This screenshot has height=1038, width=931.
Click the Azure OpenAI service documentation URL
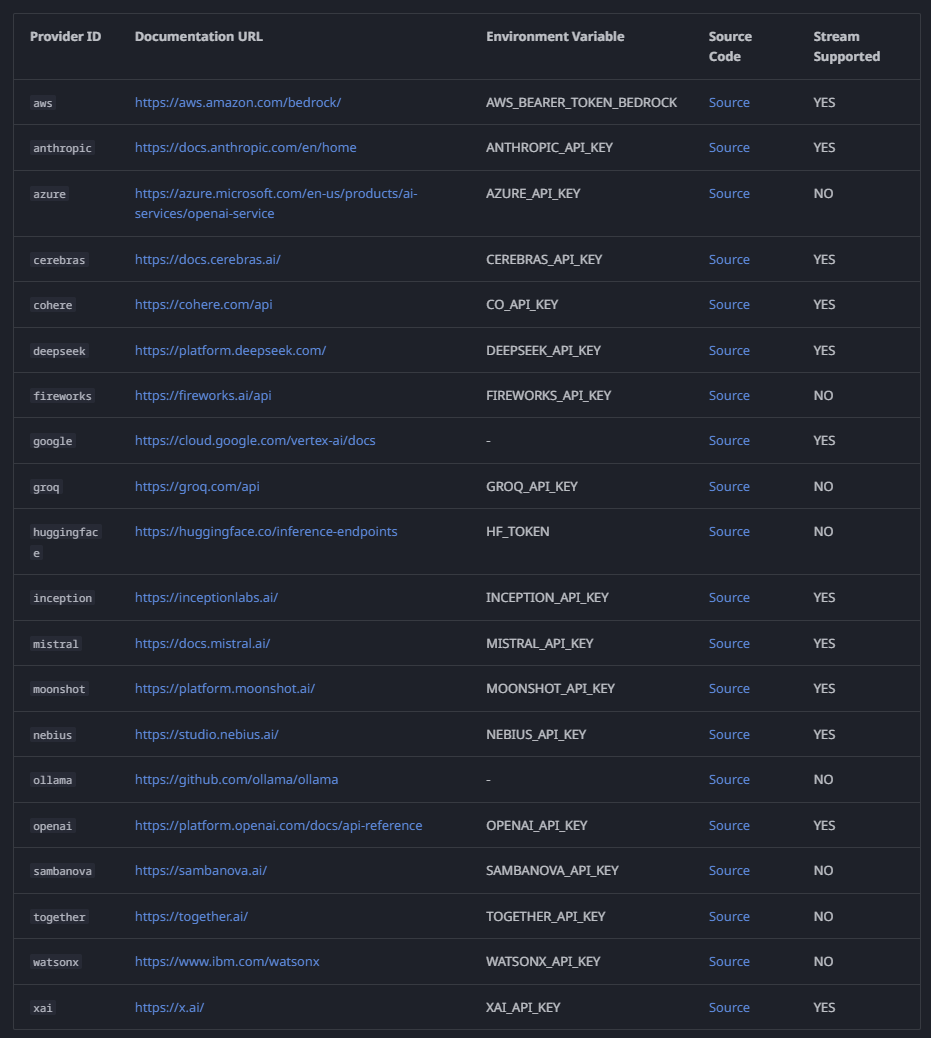point(276,203)
